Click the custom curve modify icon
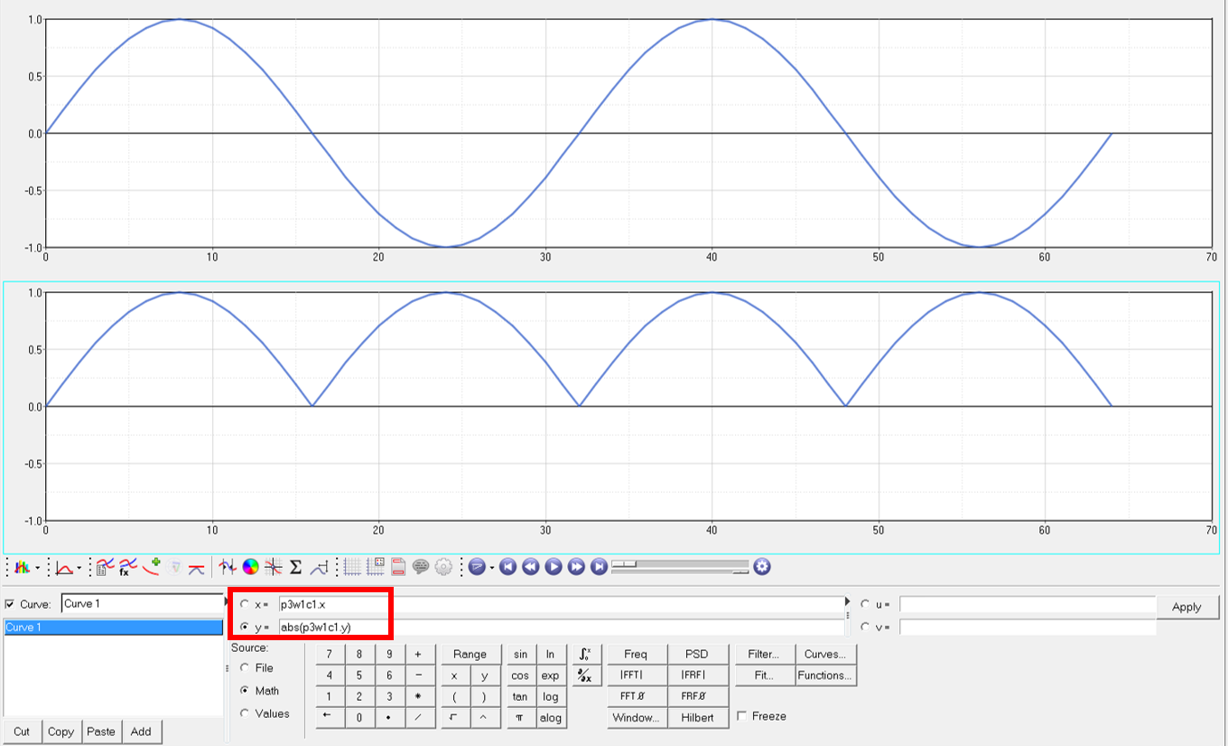The height and width of the screenshot is (746, 1228). tap(319, 567)
